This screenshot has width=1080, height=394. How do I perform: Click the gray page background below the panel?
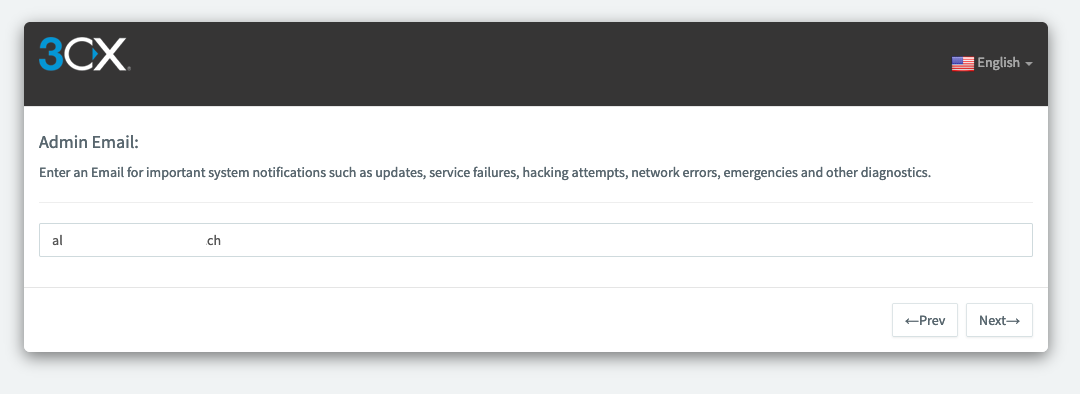(537, 375)
